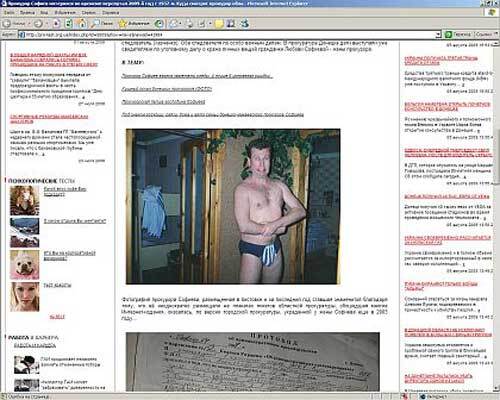Click the Research book toolbar icon
This screenshot has height=400, width=500.
point(231,24)
